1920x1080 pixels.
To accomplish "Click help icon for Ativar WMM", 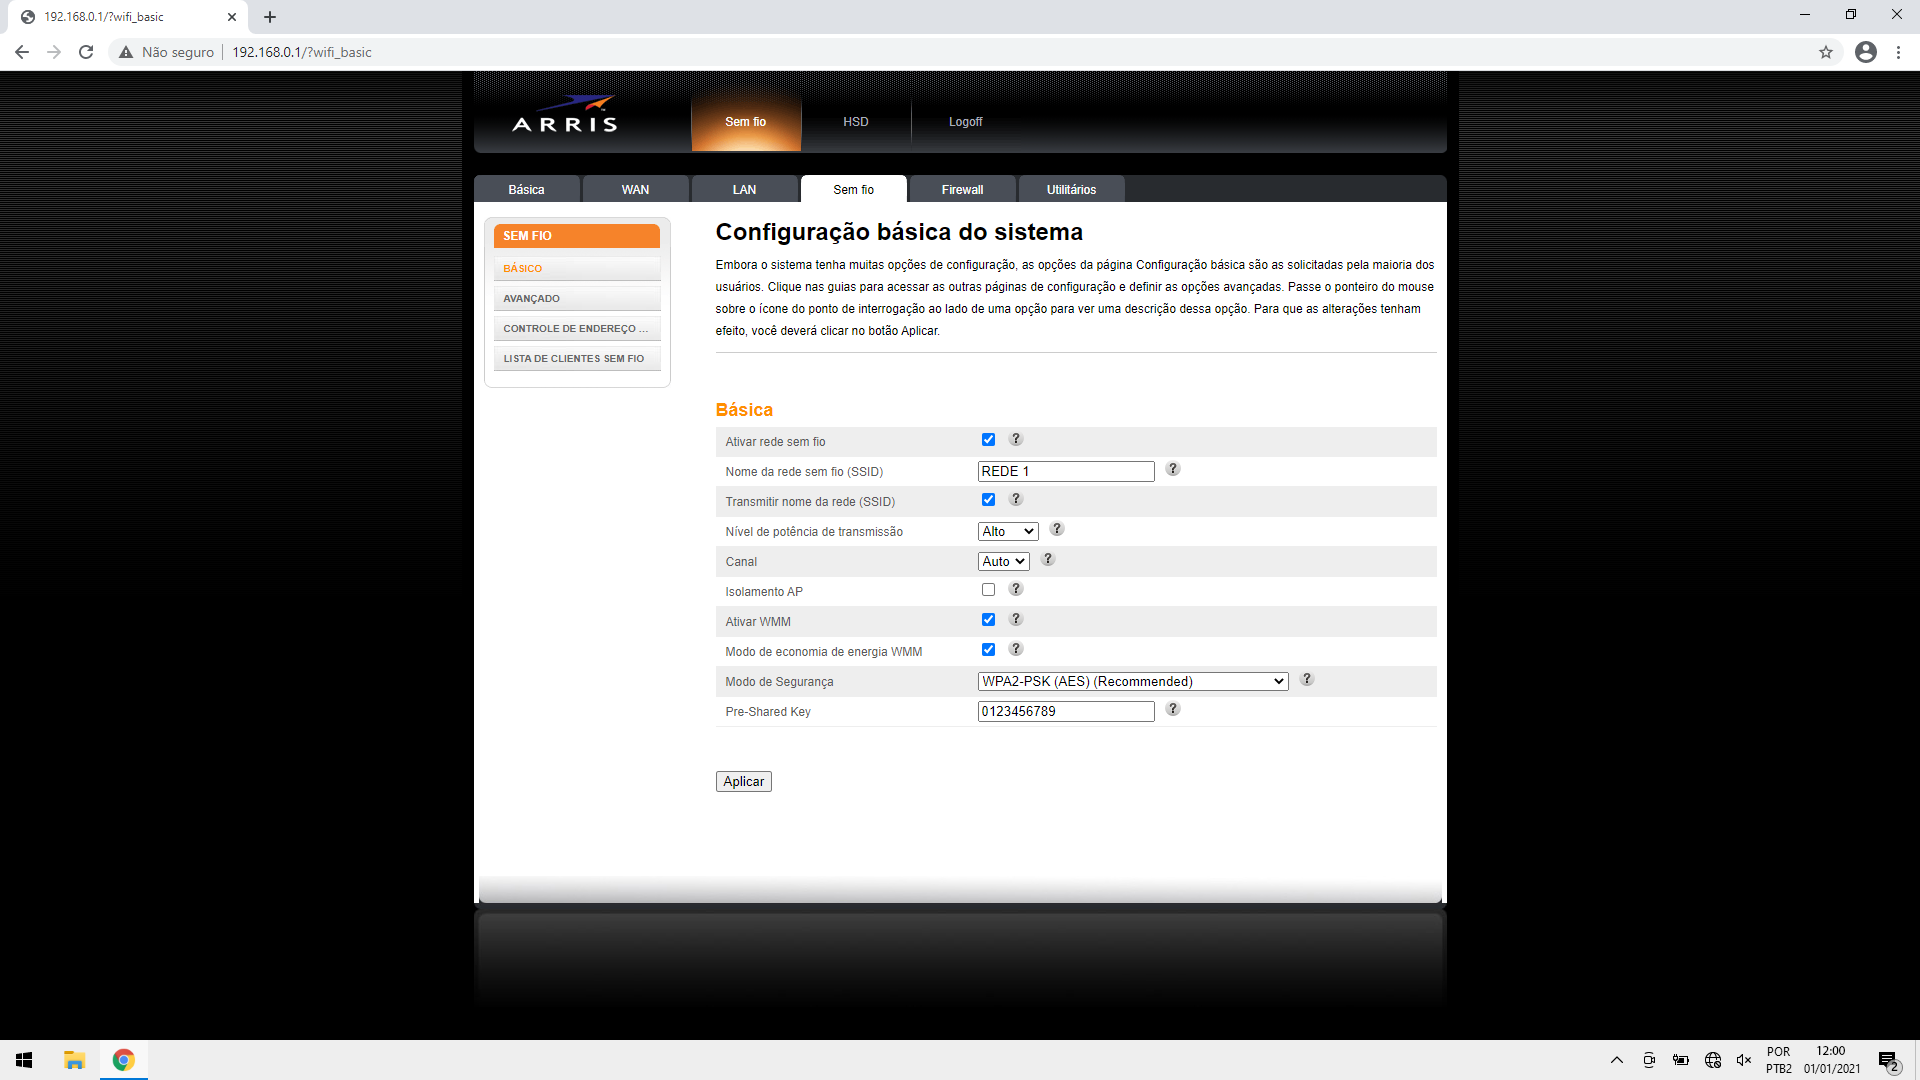I will (x=1016, y=619).
